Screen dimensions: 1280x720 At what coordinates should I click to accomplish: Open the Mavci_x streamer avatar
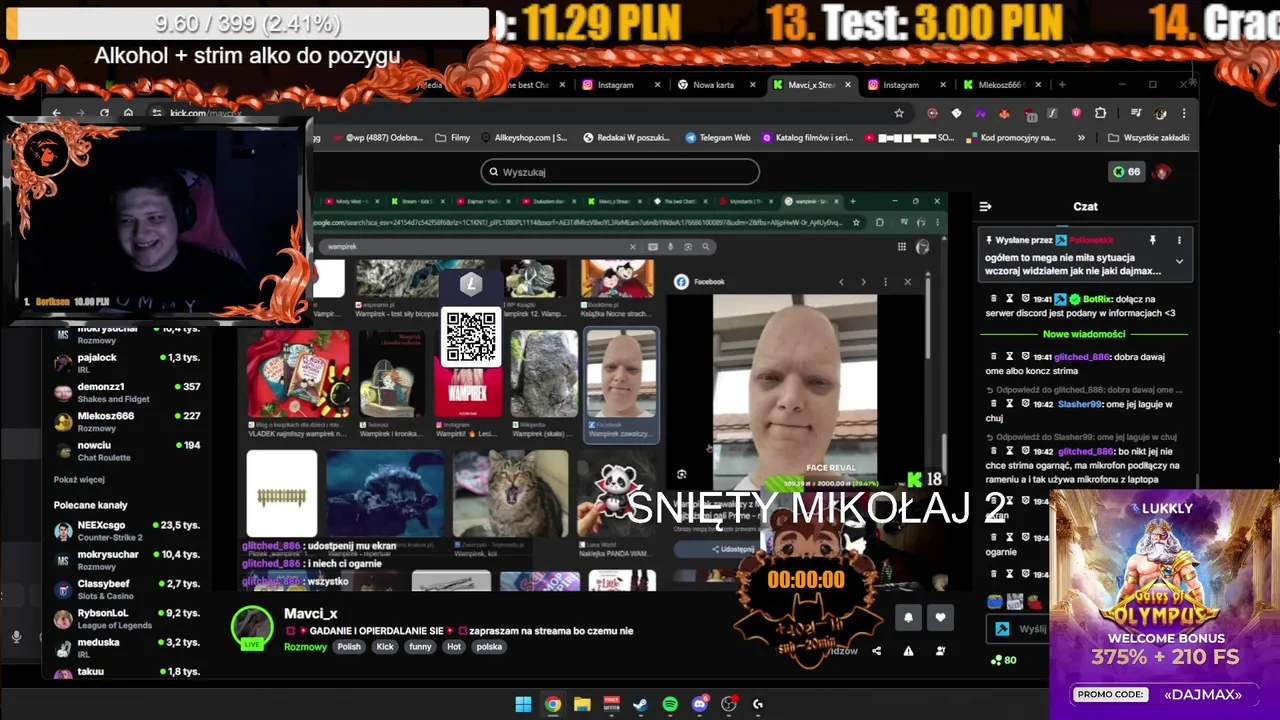252,627
